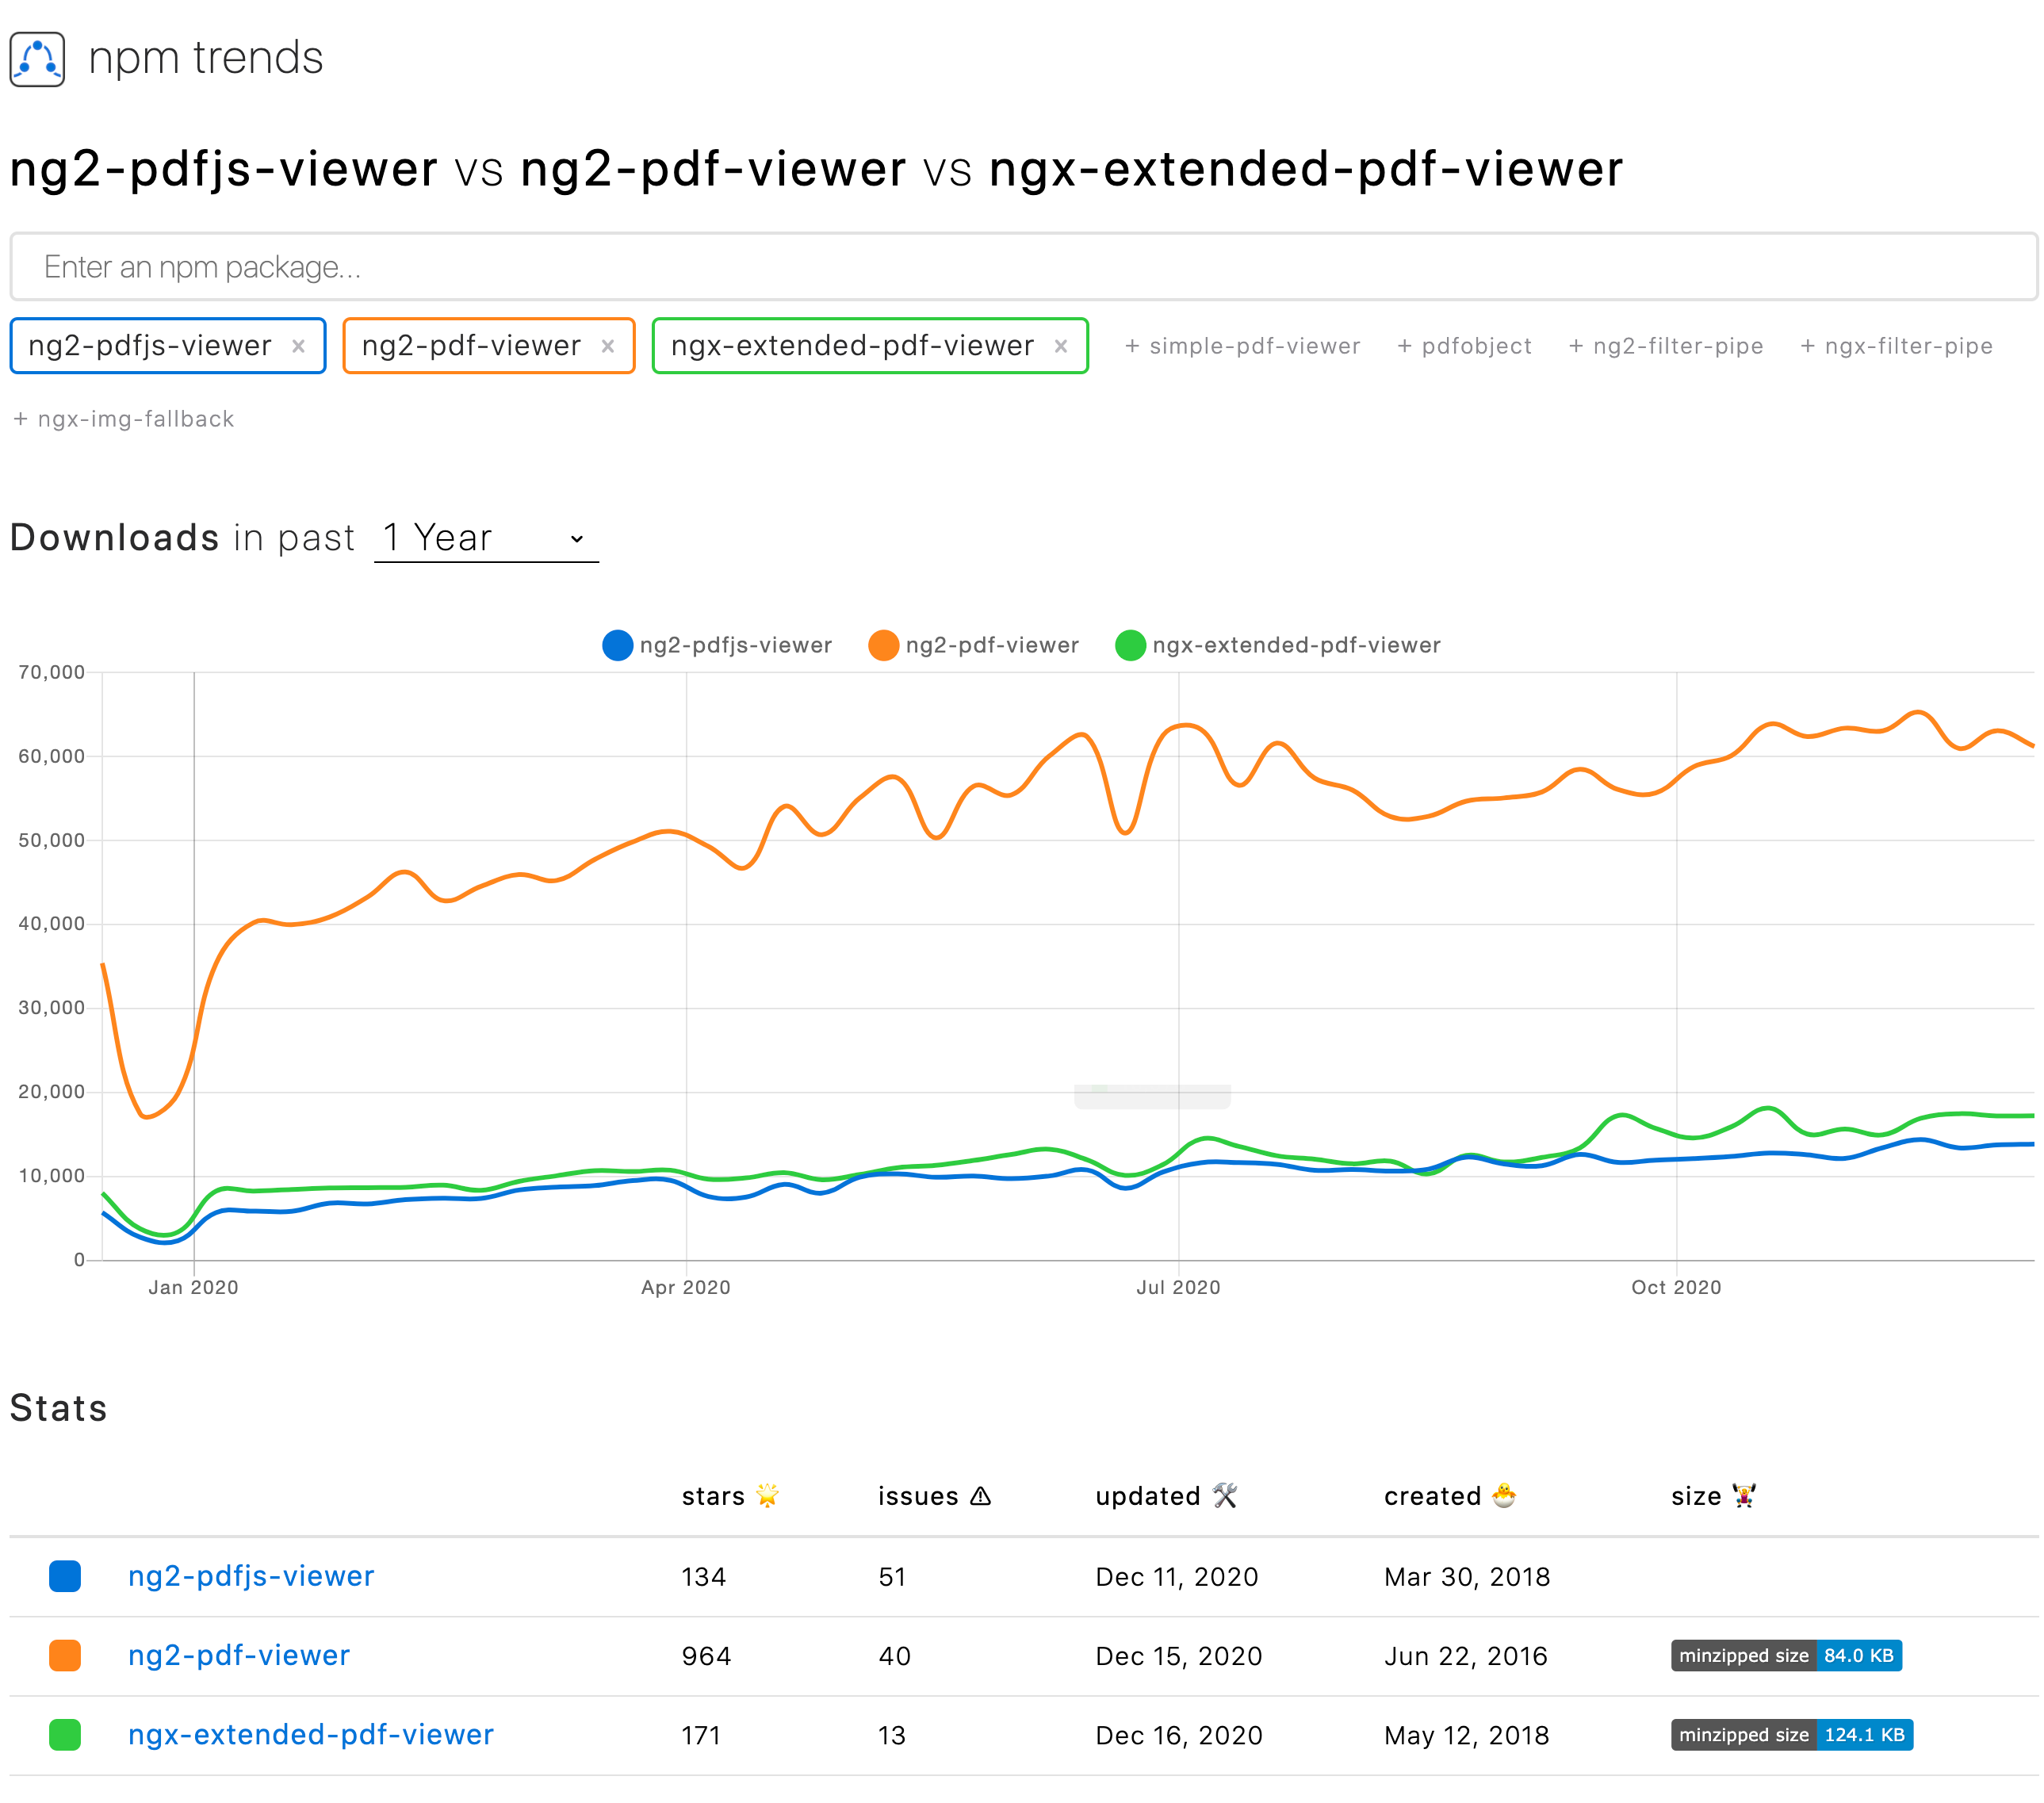Change period by clicking the 1 Year selector
Image resolution: width=2044 pixels, height=1803 pixels.
(x=485, y=537)
